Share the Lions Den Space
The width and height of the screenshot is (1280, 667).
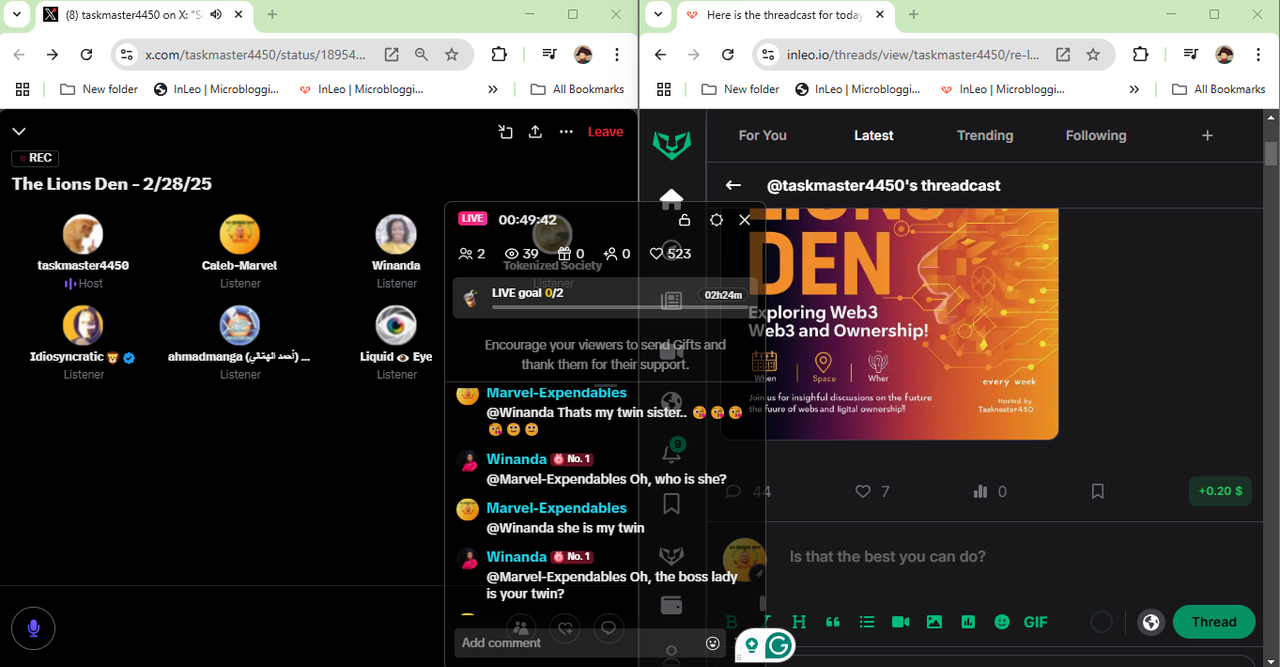point(535,131)
